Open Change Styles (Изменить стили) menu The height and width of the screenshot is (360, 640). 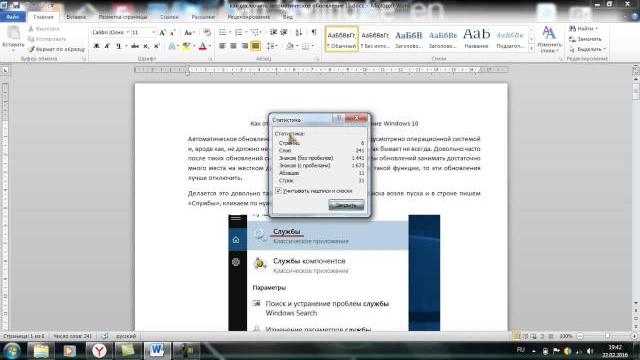pyautogui.click(x=549, y=40)
